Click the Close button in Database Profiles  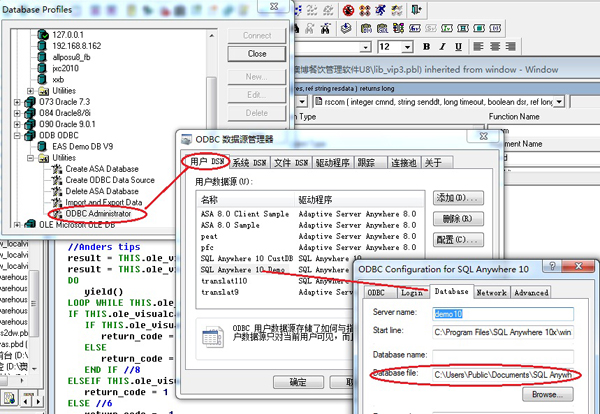pos(257,53)
